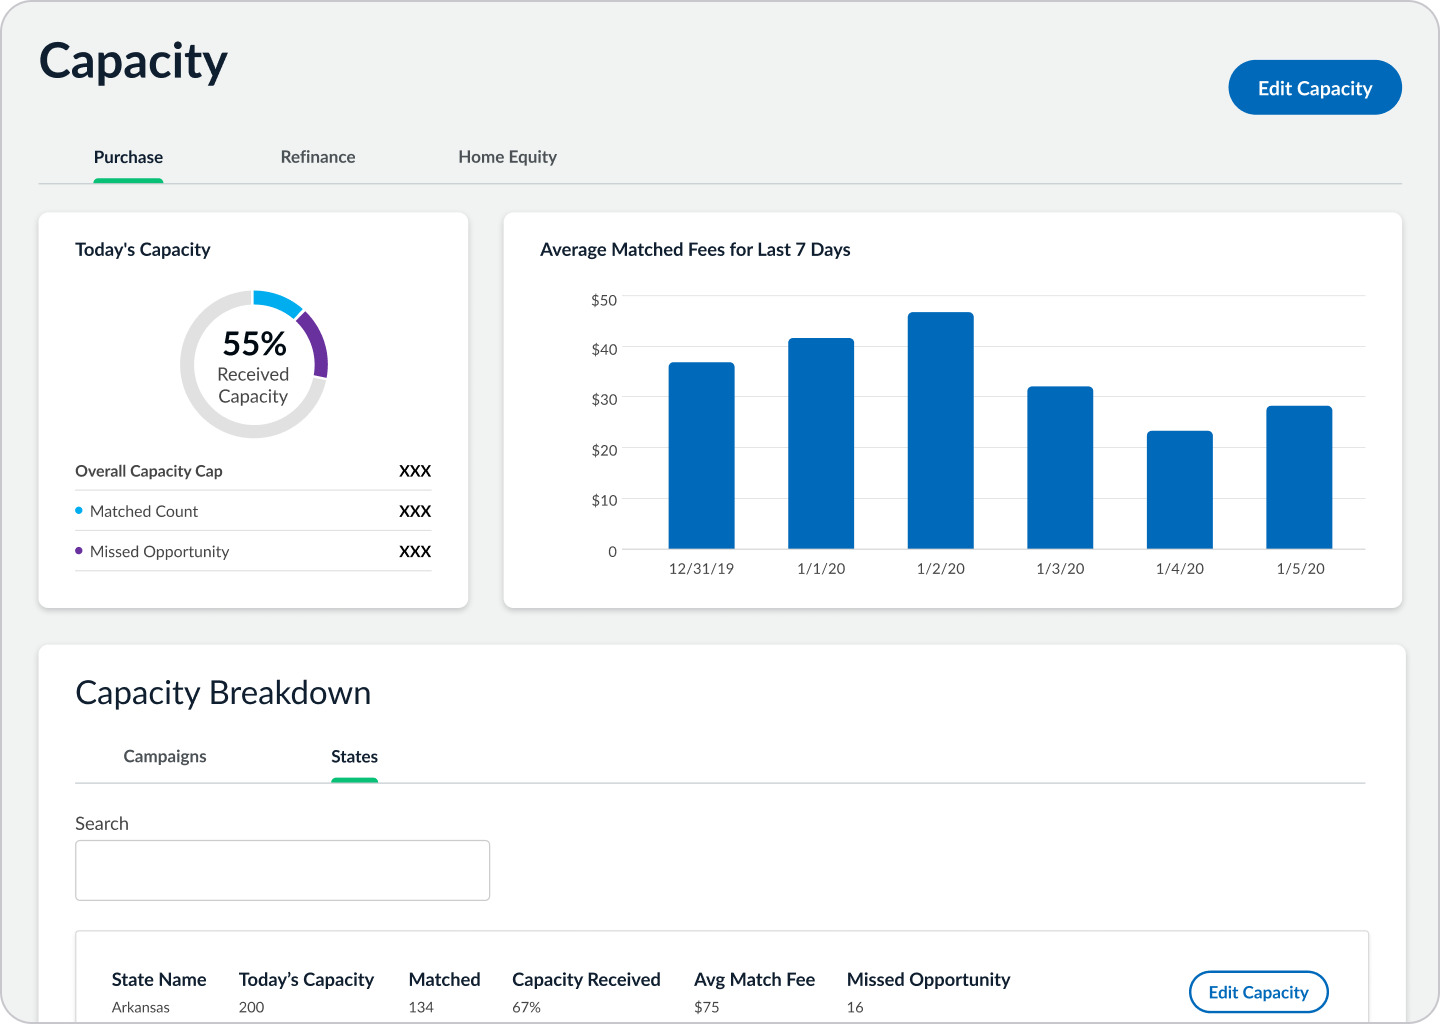Image resolution: width=1440 pixels, height=1024 pixels.
Task: Click the Missed Opportunity column header
Action: (x=928, y=980)
